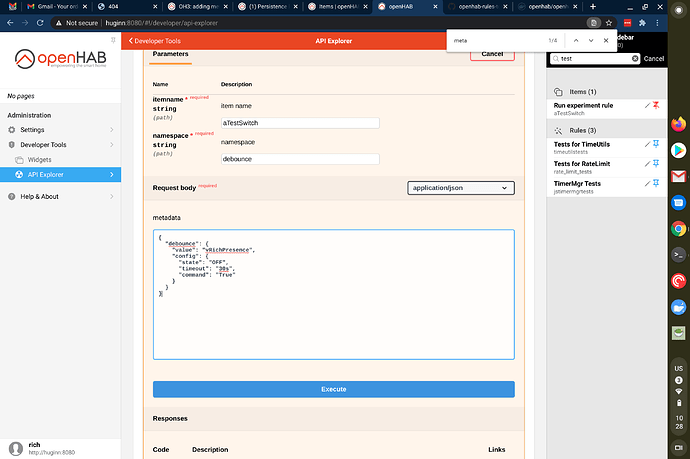Edit the Run experiment rule item
690x459 pixels.
pyautogui.click(x=647, y=105)
